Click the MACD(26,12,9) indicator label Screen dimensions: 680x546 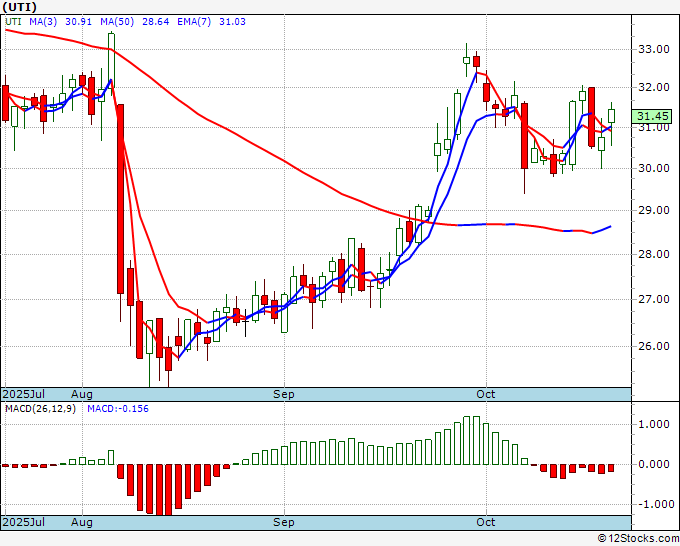click(40, 409)
